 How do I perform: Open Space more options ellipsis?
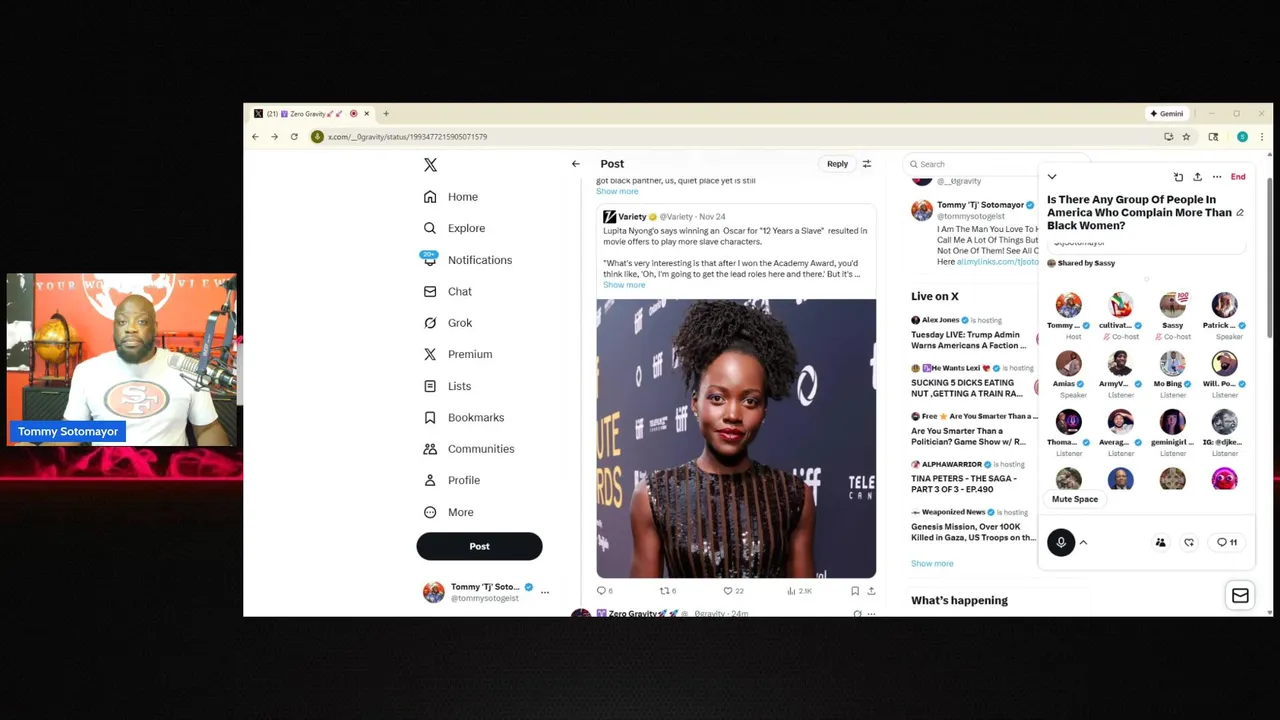point(1217,177)
